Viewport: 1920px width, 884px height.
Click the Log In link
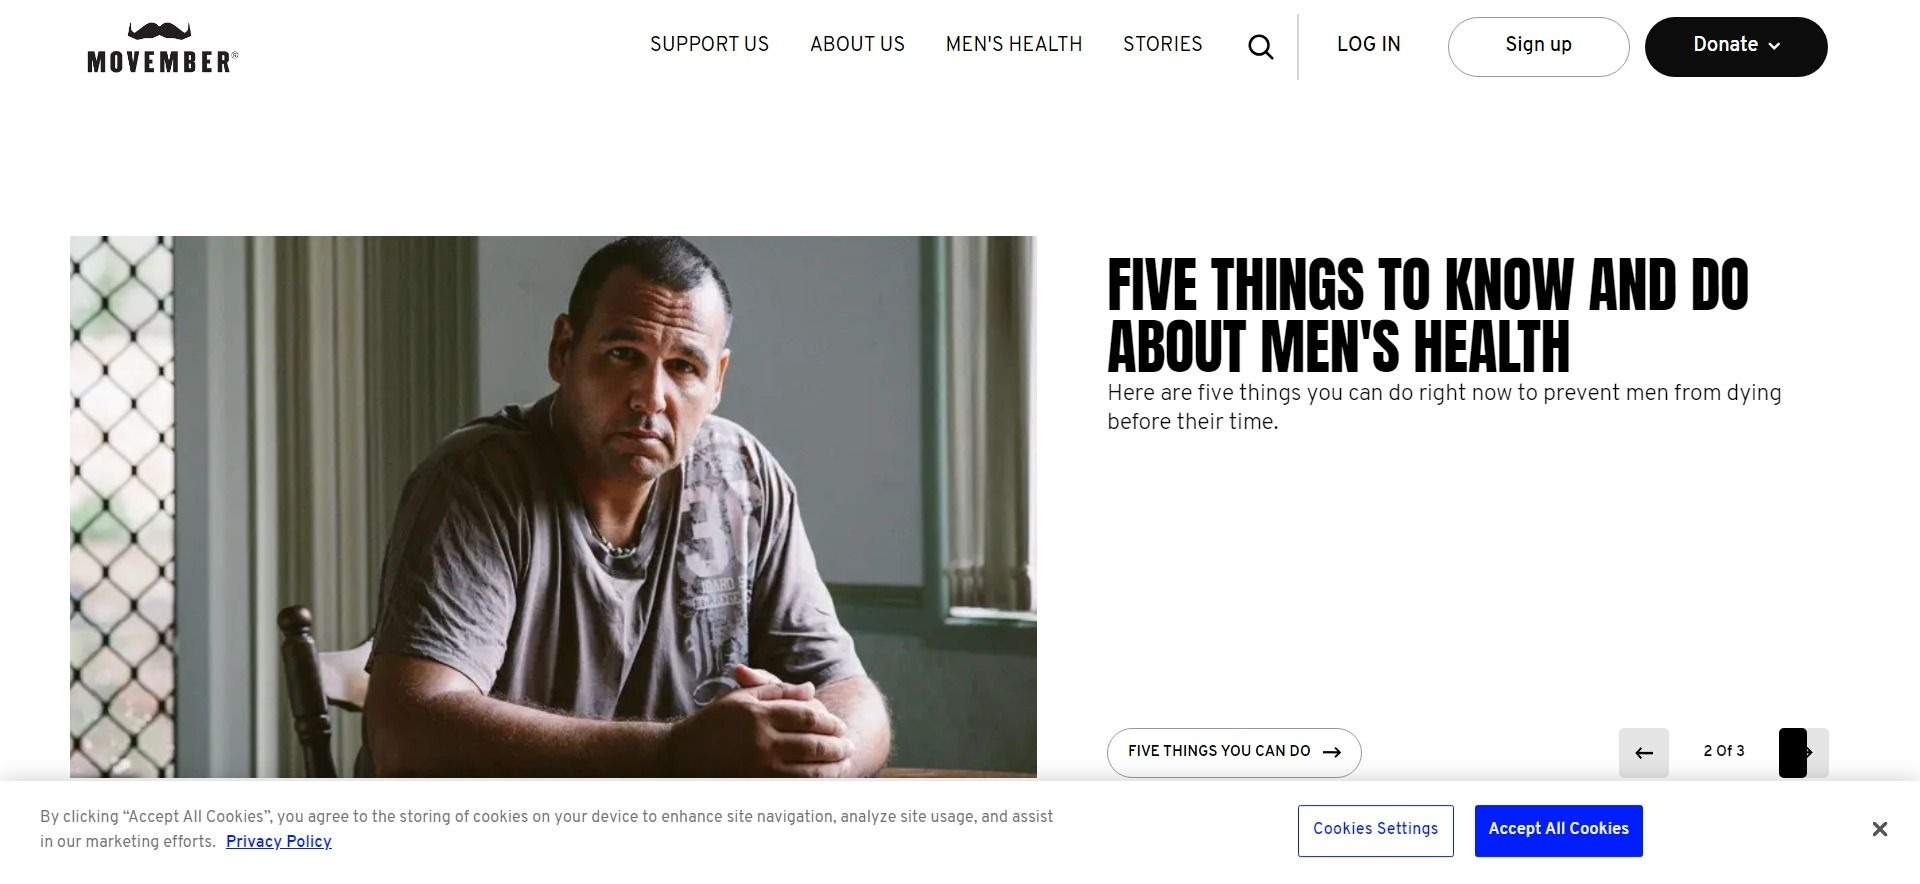tap(1368, 44)
